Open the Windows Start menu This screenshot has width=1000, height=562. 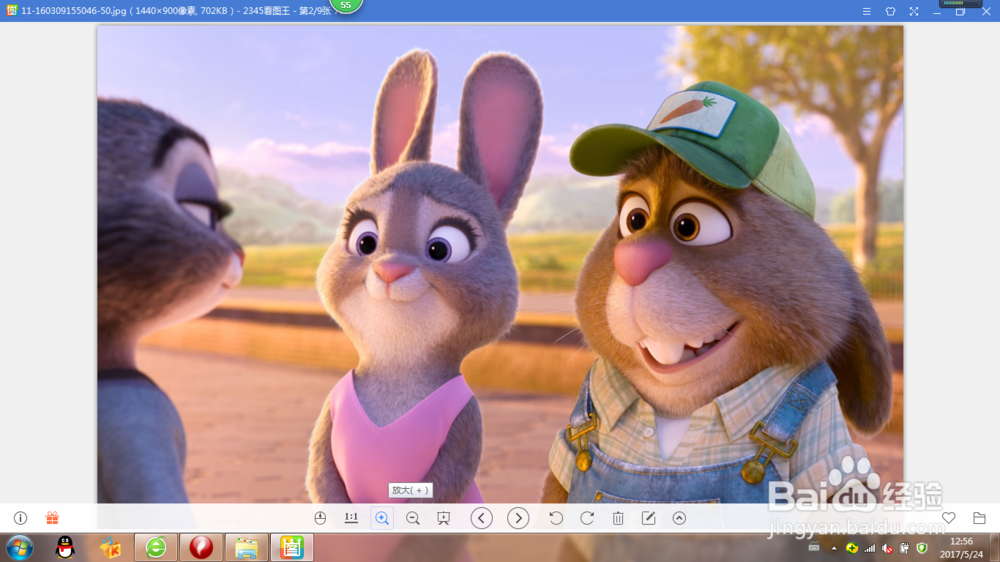(20, 547)
